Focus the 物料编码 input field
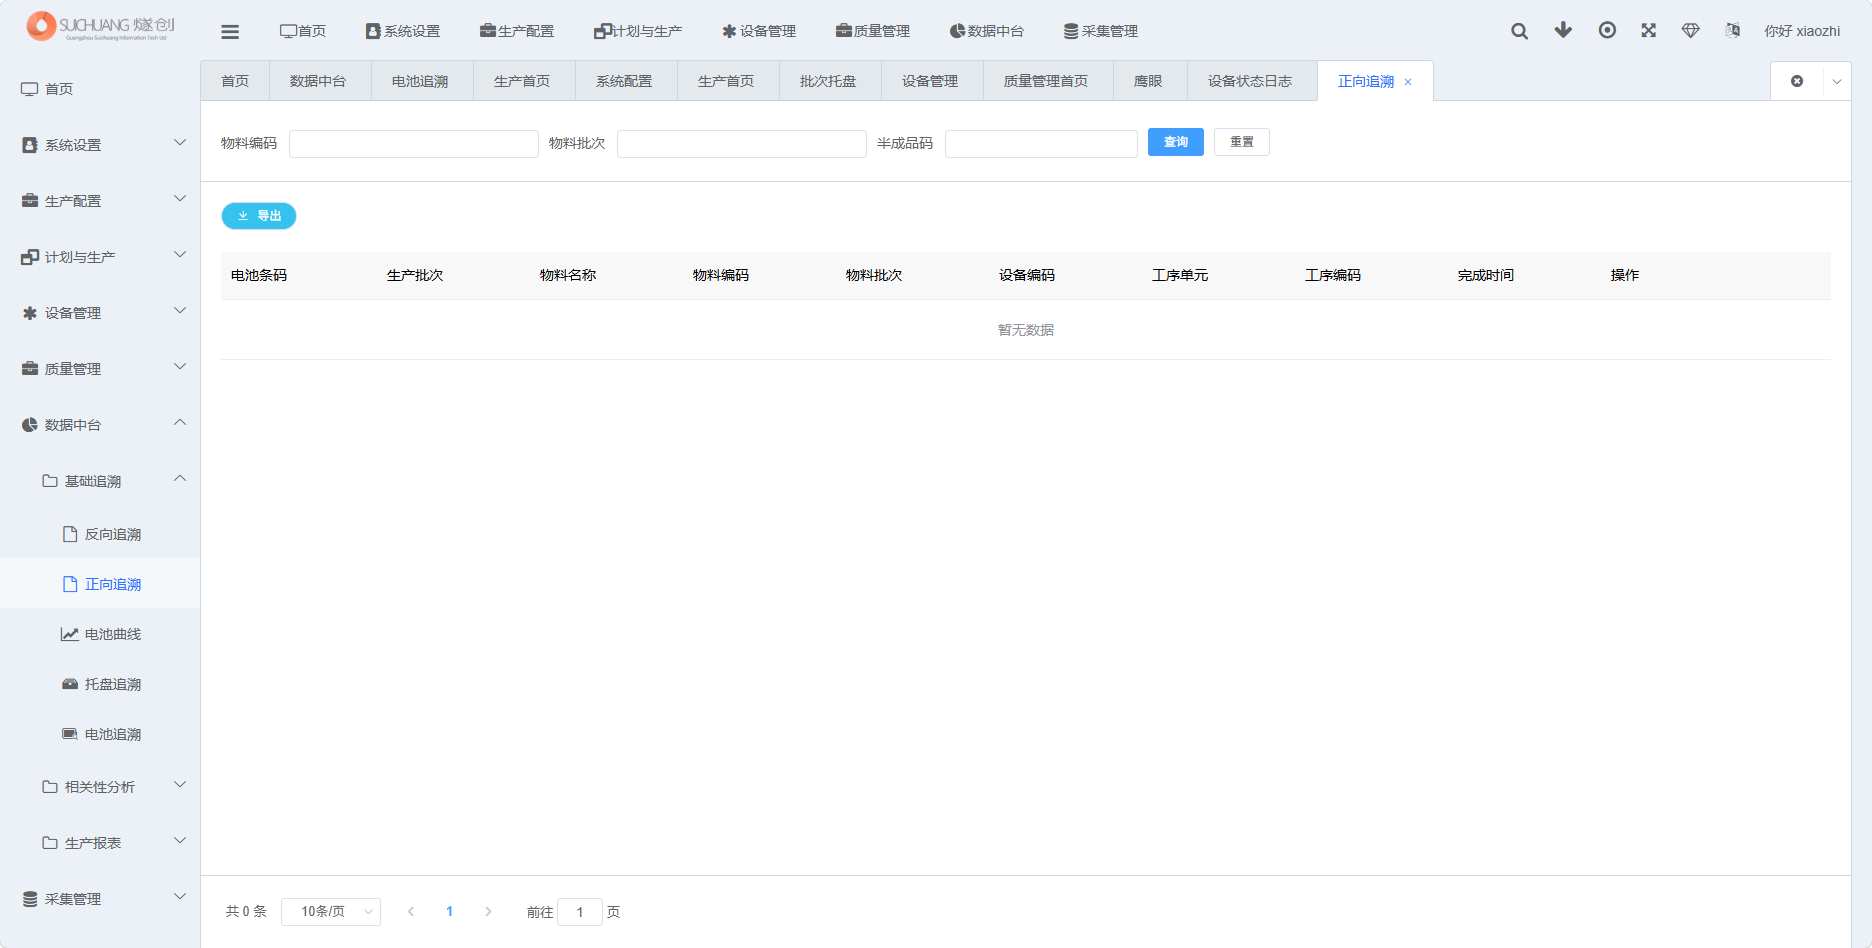The width and height of the screenshot is (1872, 948). [x=414, y=144]
